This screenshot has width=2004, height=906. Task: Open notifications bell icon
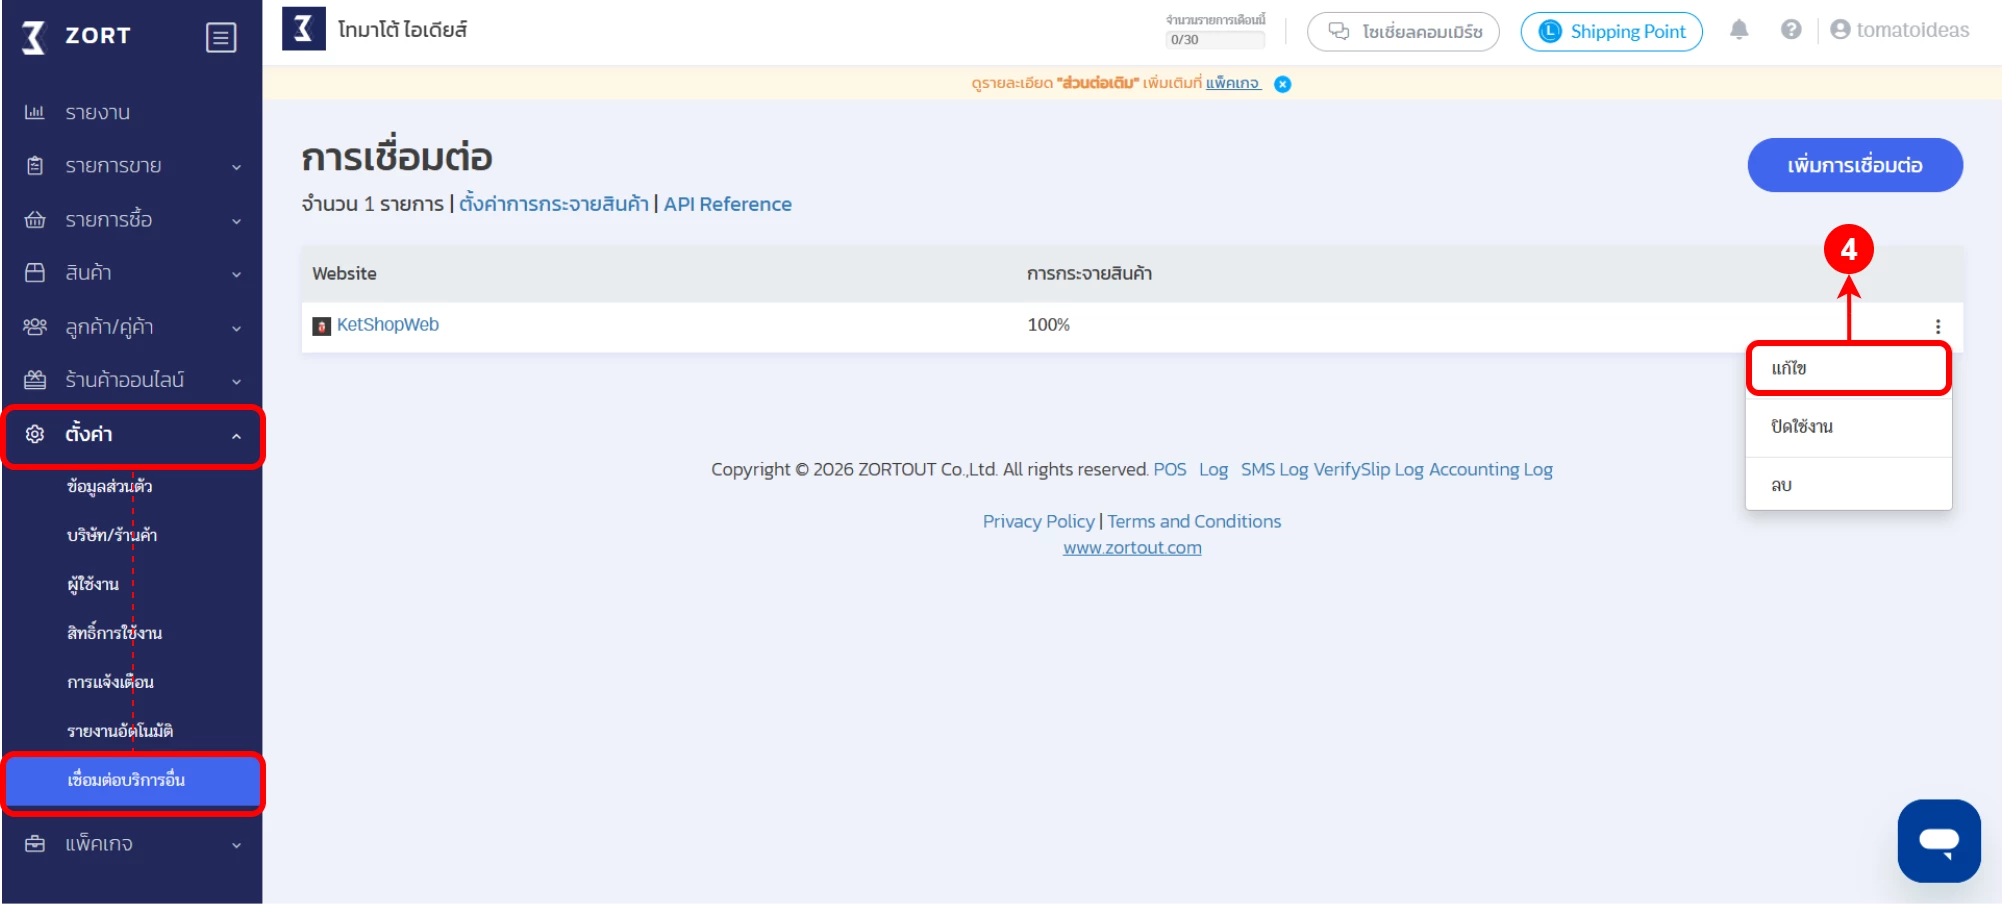[x=1739, y=30]
